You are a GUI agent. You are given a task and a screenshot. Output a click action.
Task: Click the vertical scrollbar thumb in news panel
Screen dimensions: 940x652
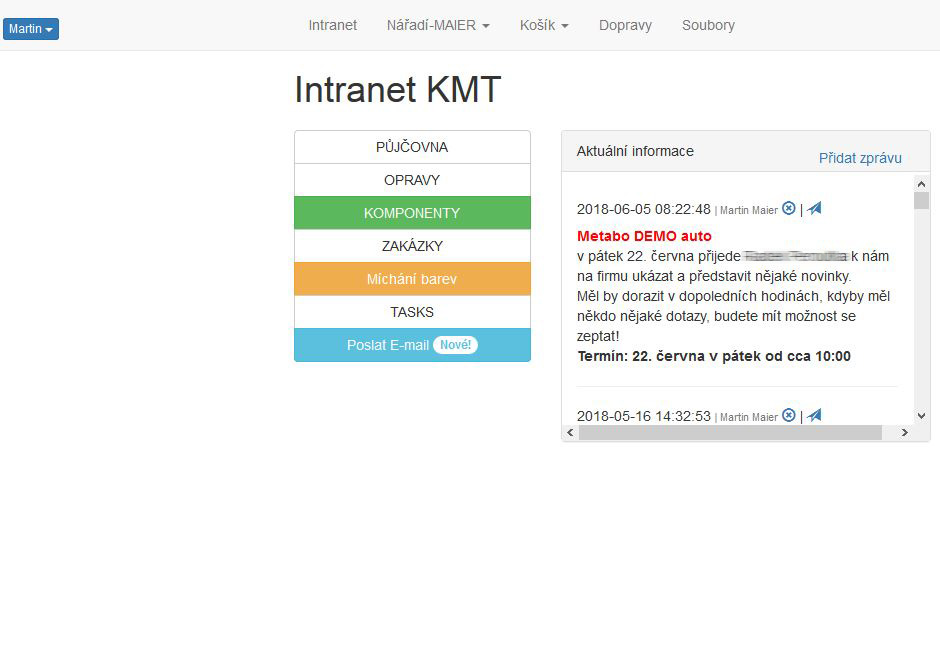[921, 200]
